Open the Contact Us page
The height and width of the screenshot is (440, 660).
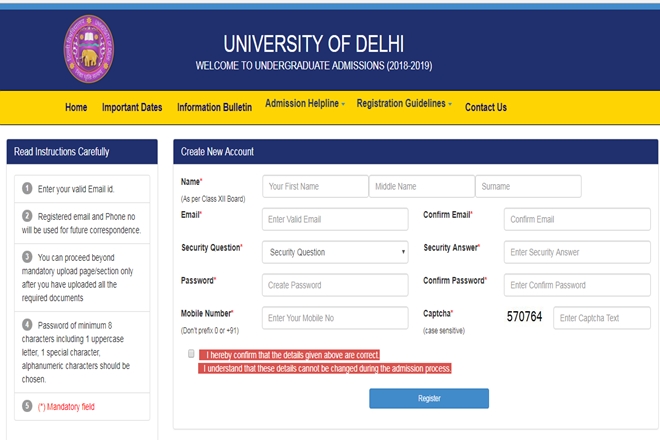[x=486, y=107]
